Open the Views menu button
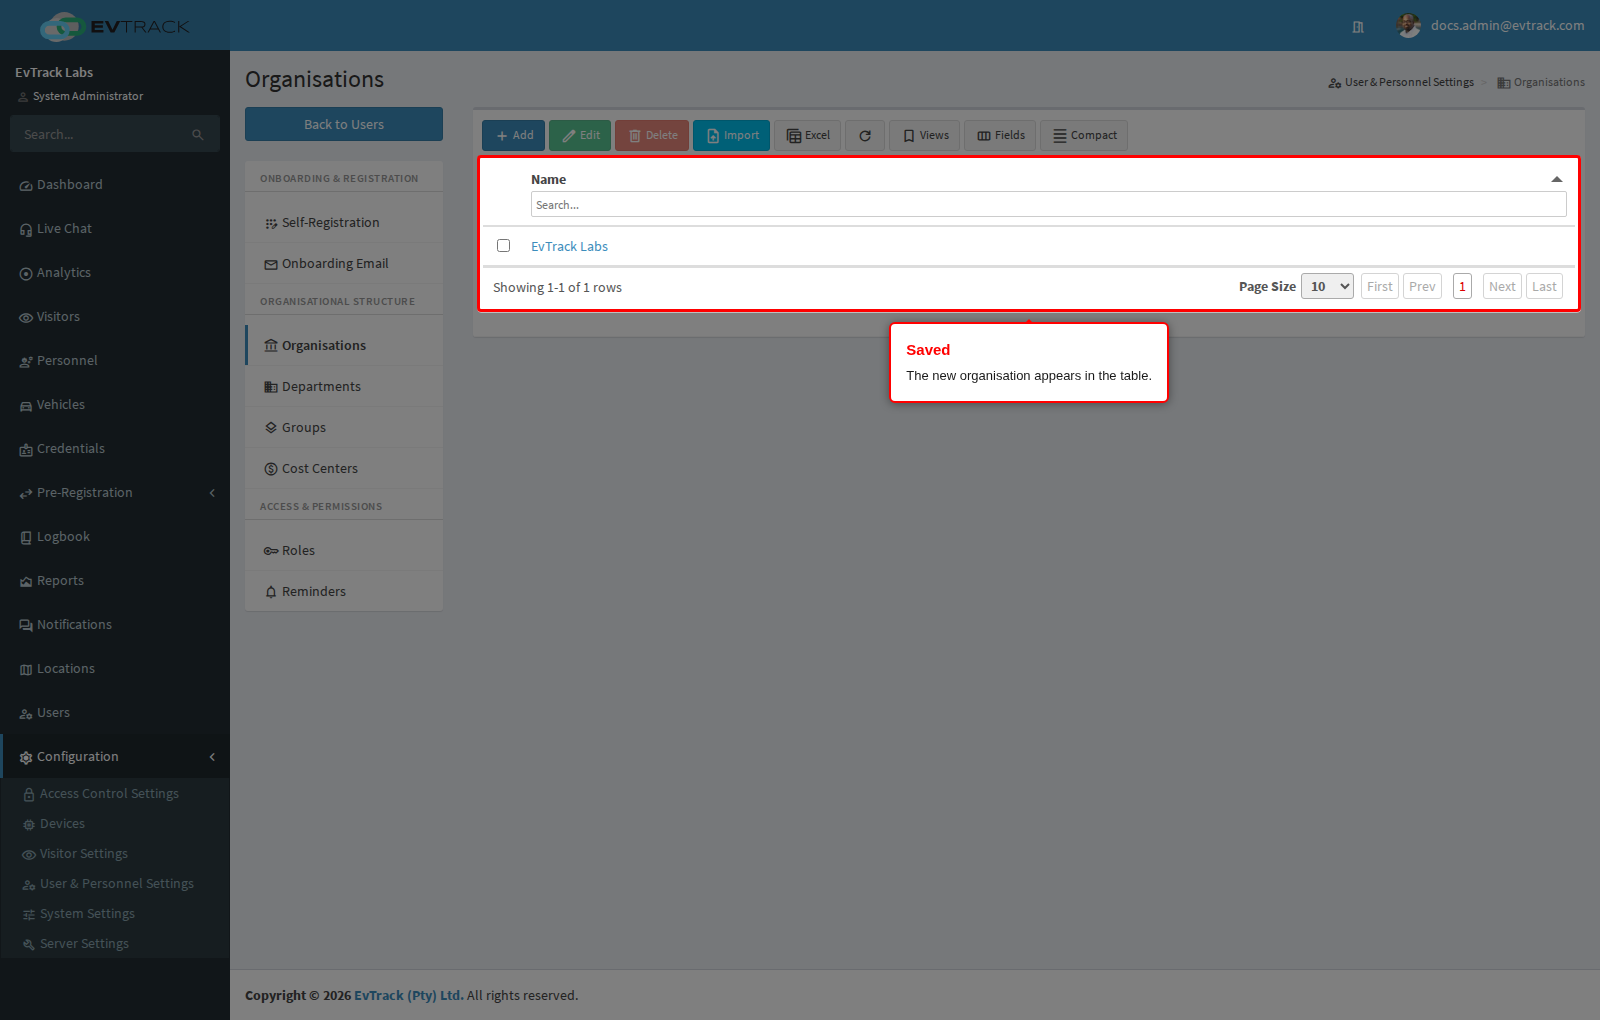The image size is (1600, 1020). (x=925, y=136)
